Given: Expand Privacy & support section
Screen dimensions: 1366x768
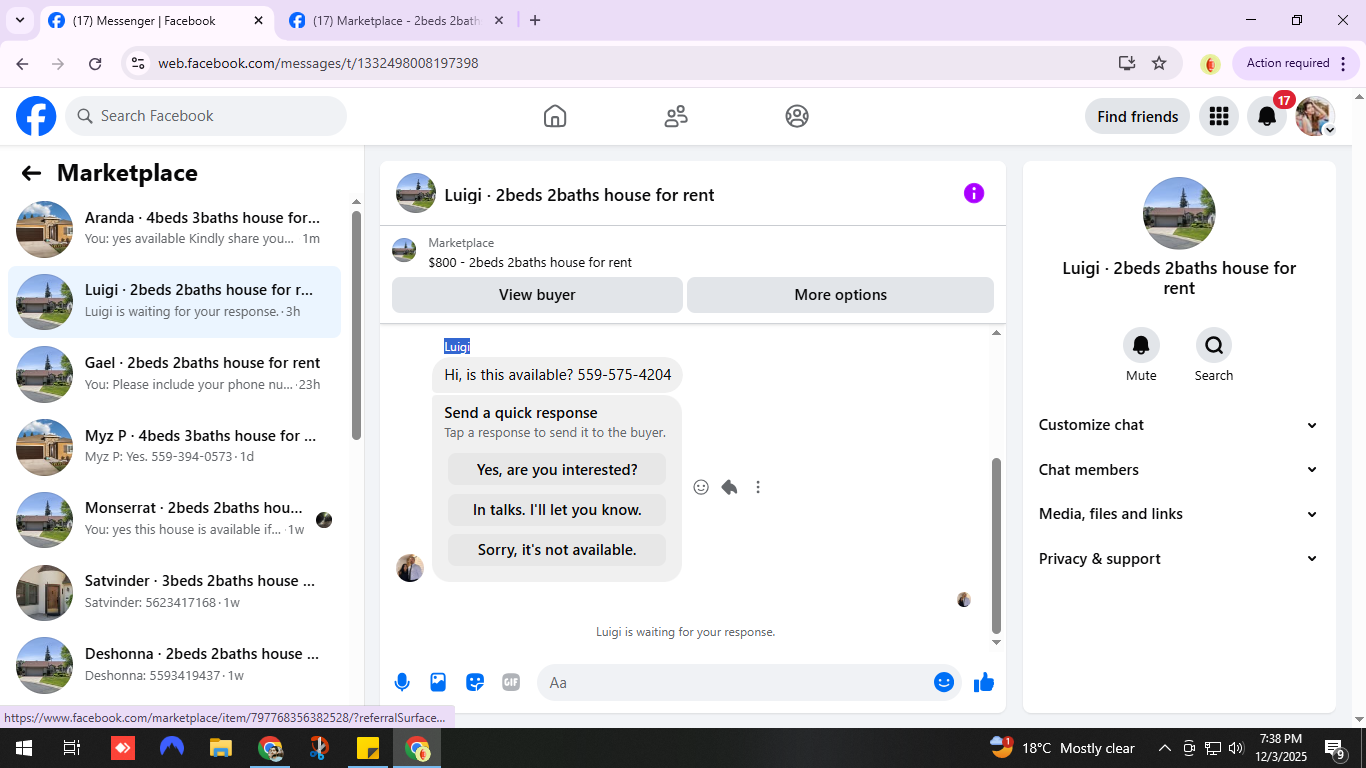Looking at the screenshot, I should (x=1179, y=559).
